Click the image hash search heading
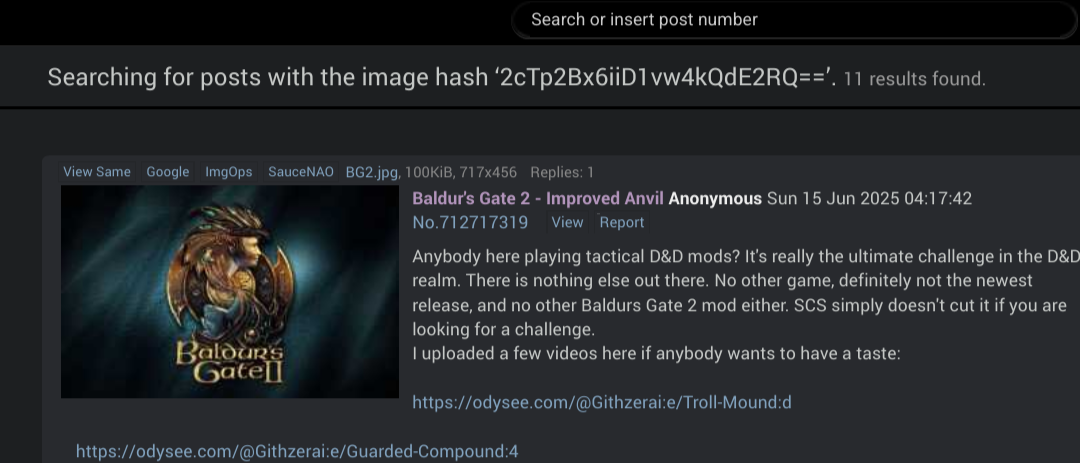Viewport: 1080px width, 463px height. tap(442, 78)
